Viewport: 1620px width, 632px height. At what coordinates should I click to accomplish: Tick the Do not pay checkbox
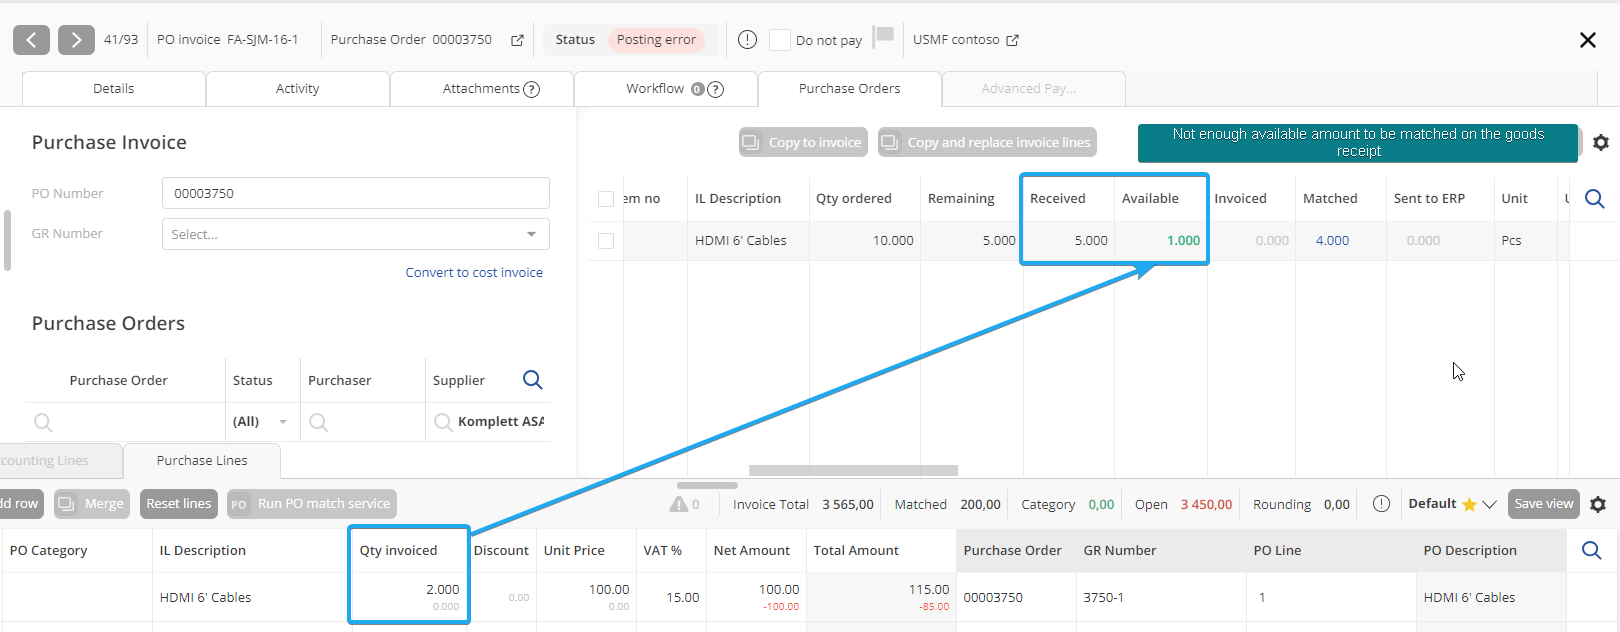coord(780,40)
